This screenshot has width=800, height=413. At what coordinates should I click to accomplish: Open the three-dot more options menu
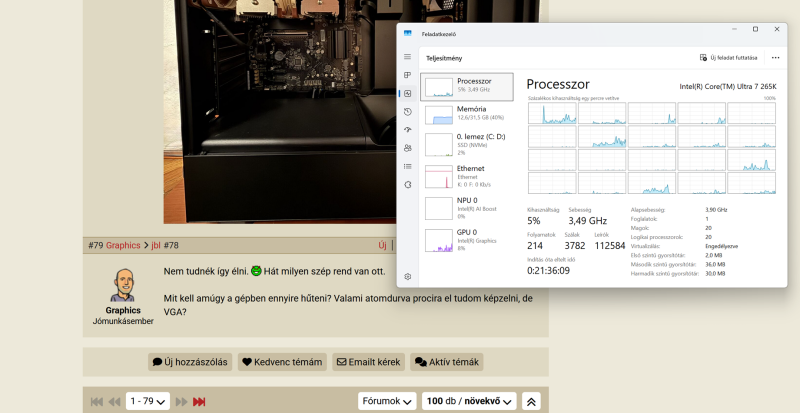[x=775, y=58]
